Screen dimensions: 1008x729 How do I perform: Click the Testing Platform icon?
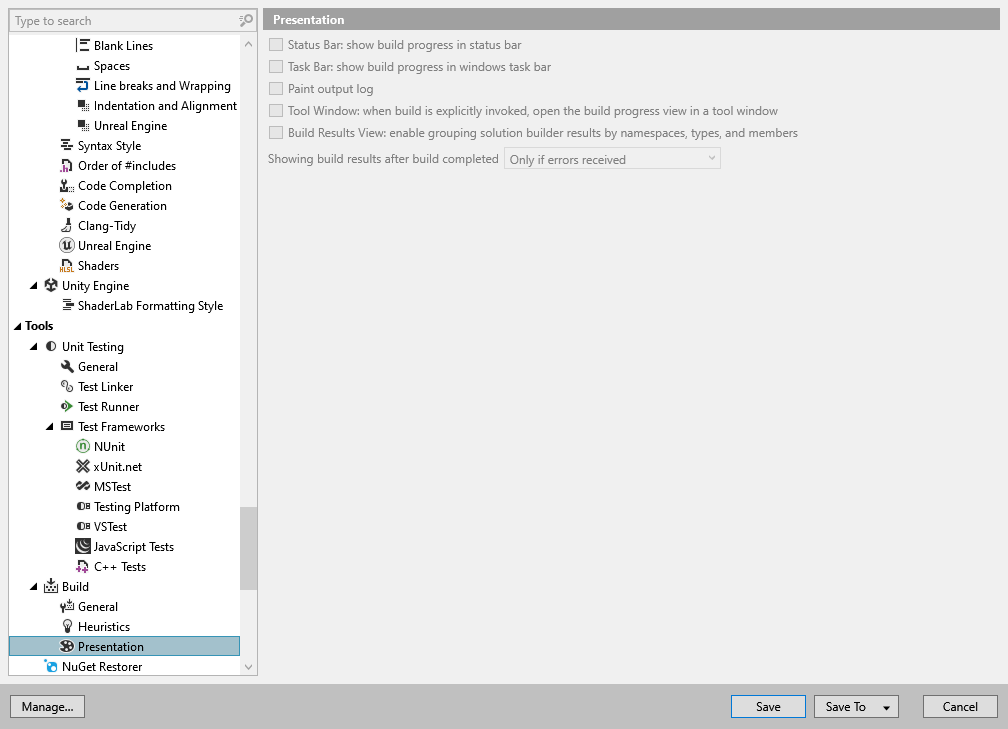[x=83, y=507]
